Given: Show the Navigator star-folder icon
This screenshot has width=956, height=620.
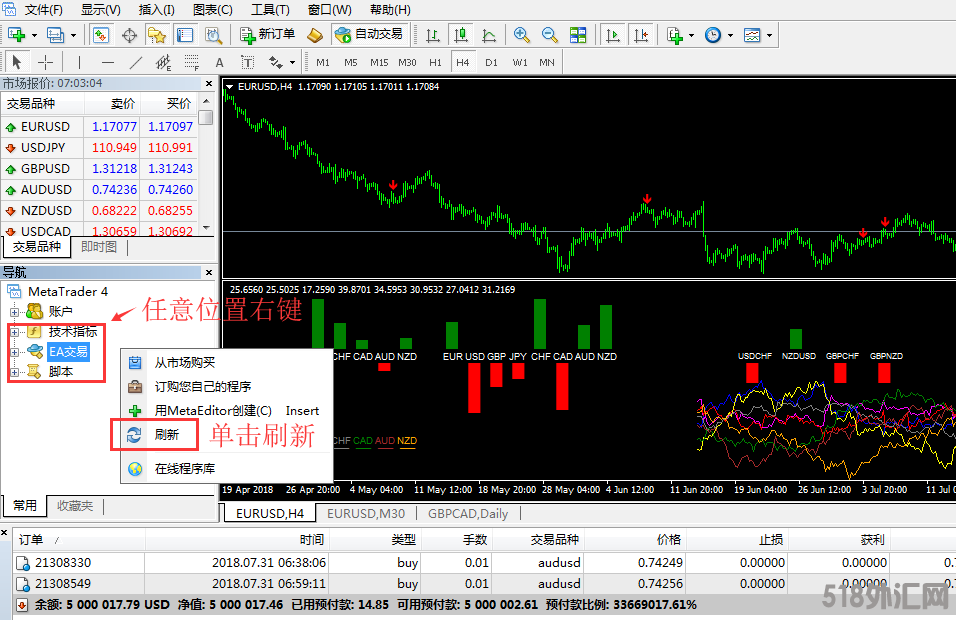Looking at the screenshot, I should click(x=157, y=35).
